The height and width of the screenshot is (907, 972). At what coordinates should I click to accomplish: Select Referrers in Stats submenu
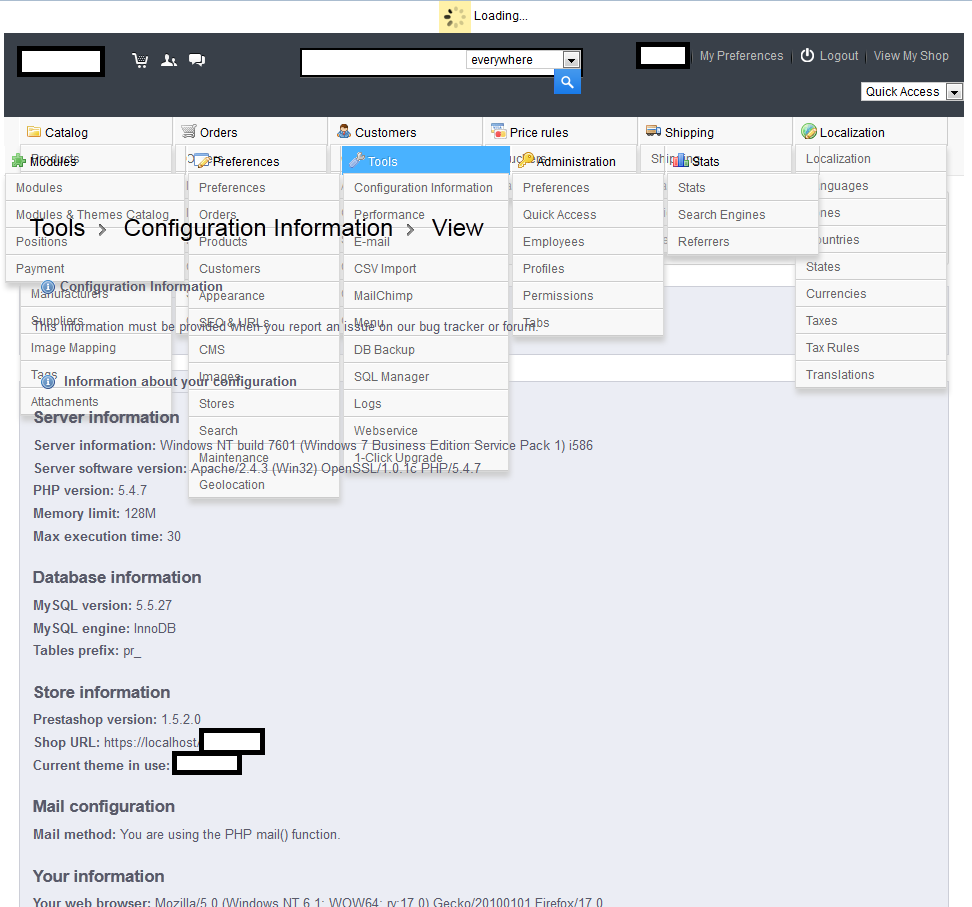743,242
